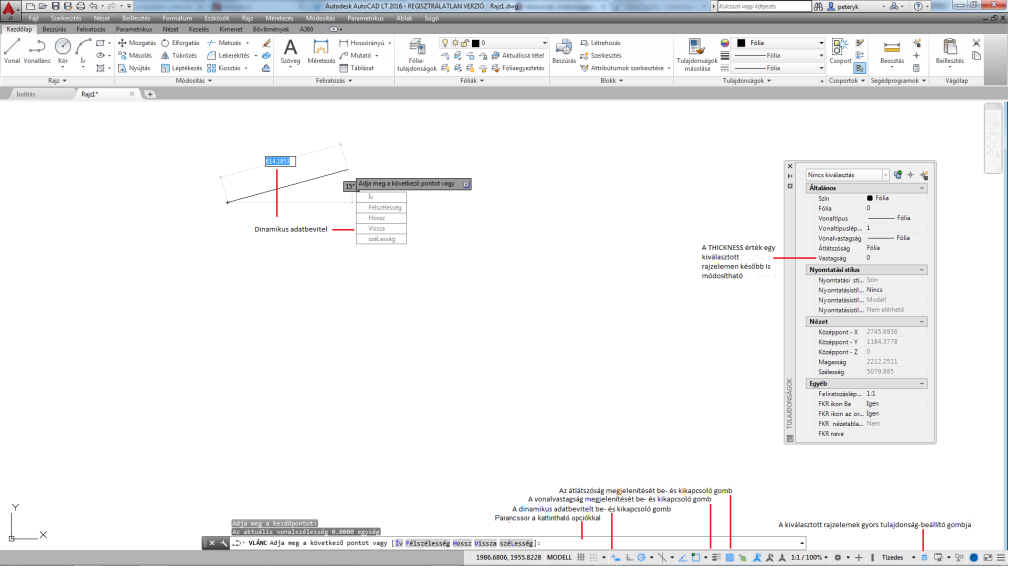The height and width of the screenshot is (568, 1009).
Task: Open the Szerkesztés menu
Action: pyautogui.click(x=66, y=18)
